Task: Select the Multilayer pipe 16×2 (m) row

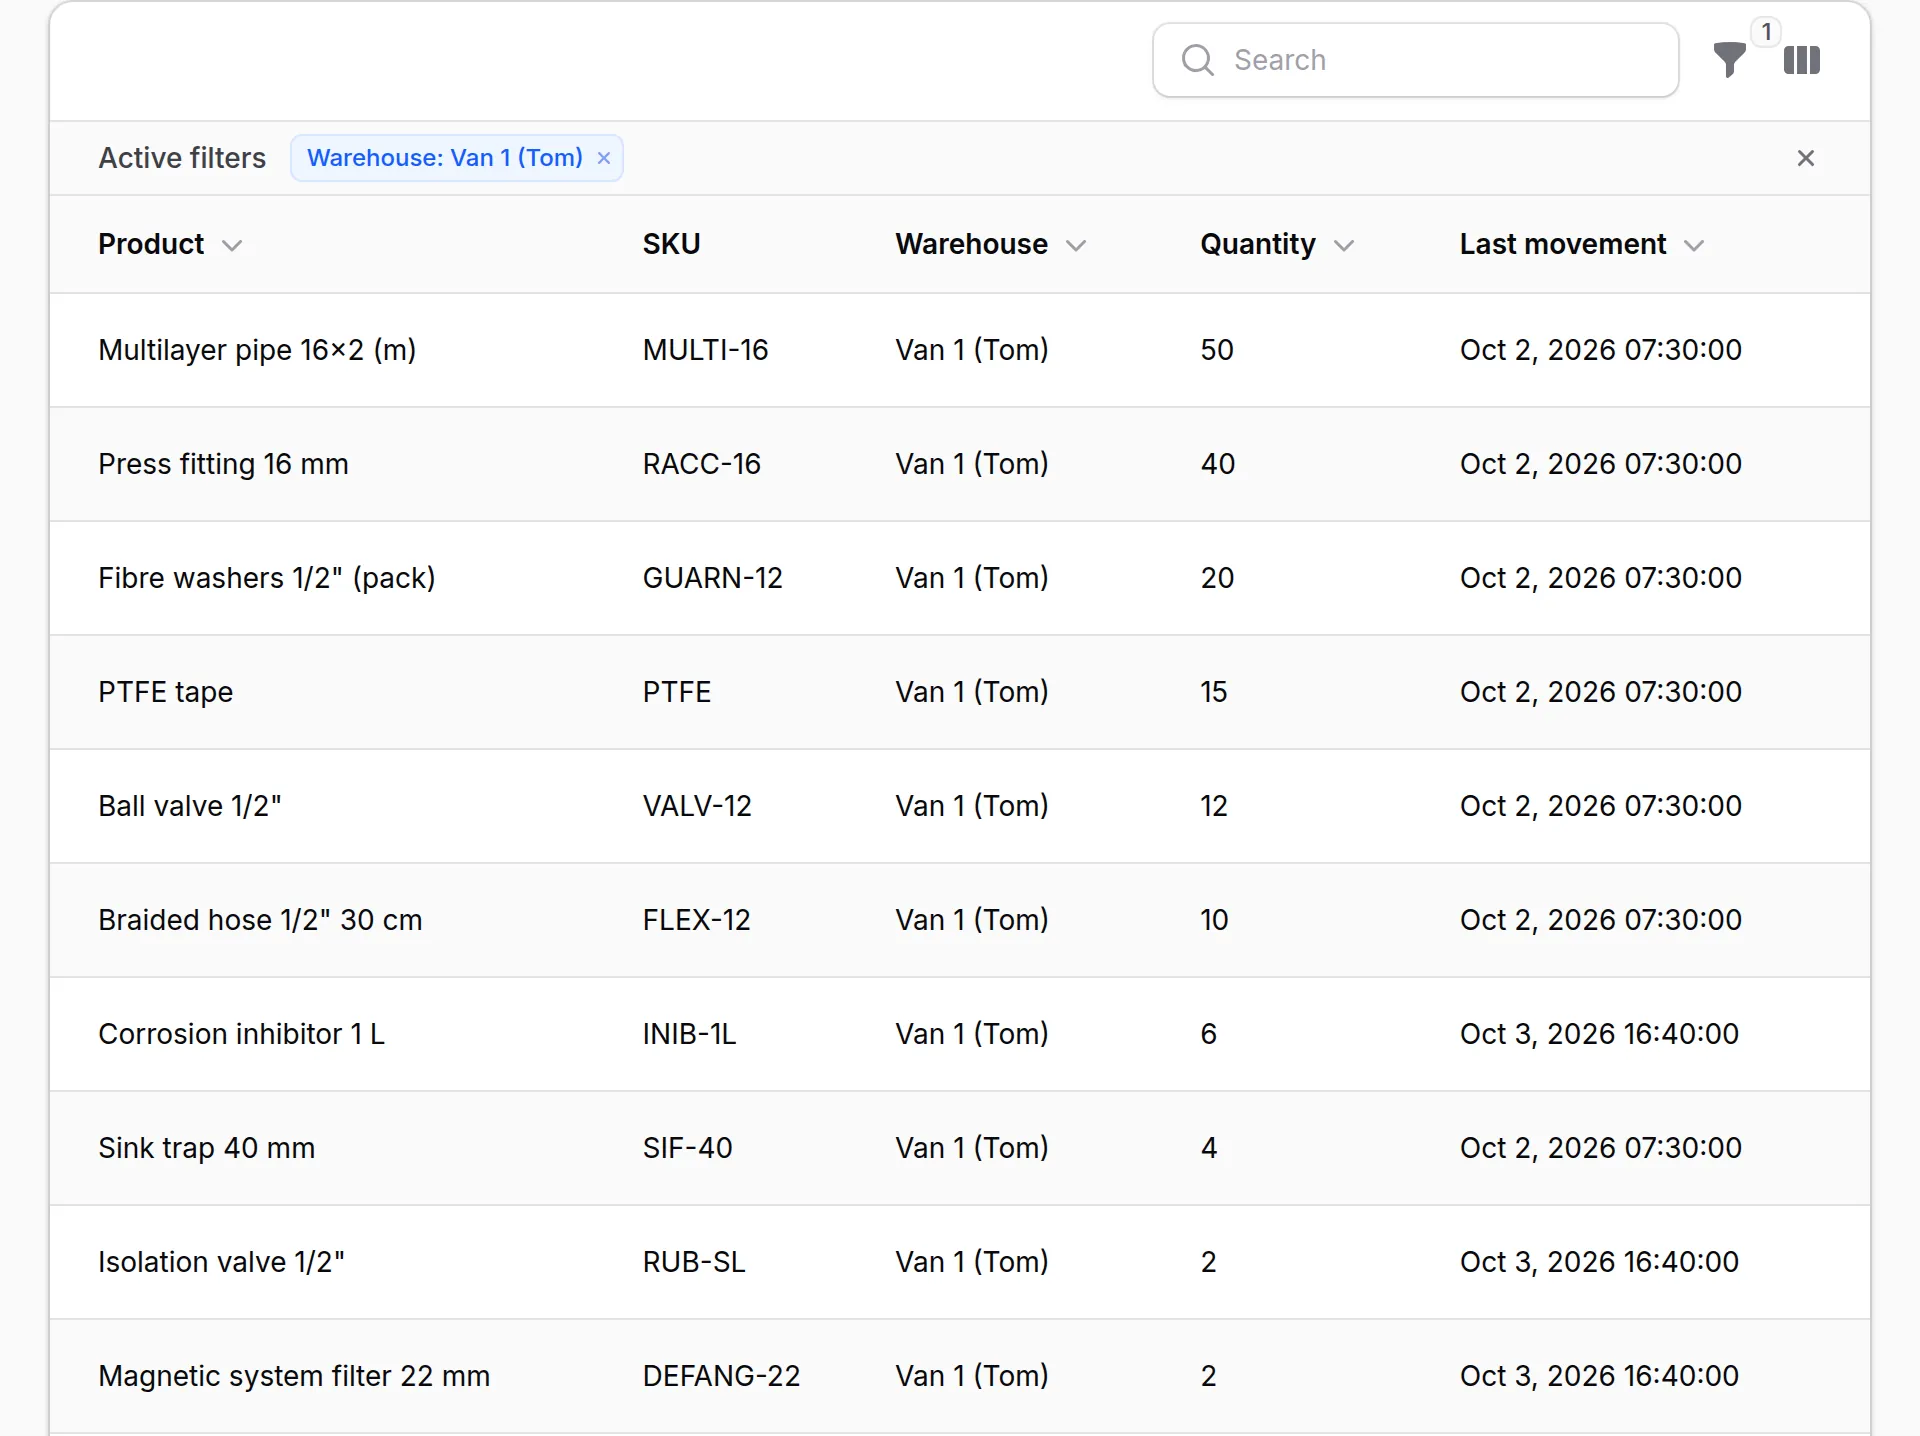Action: (960, 350)
